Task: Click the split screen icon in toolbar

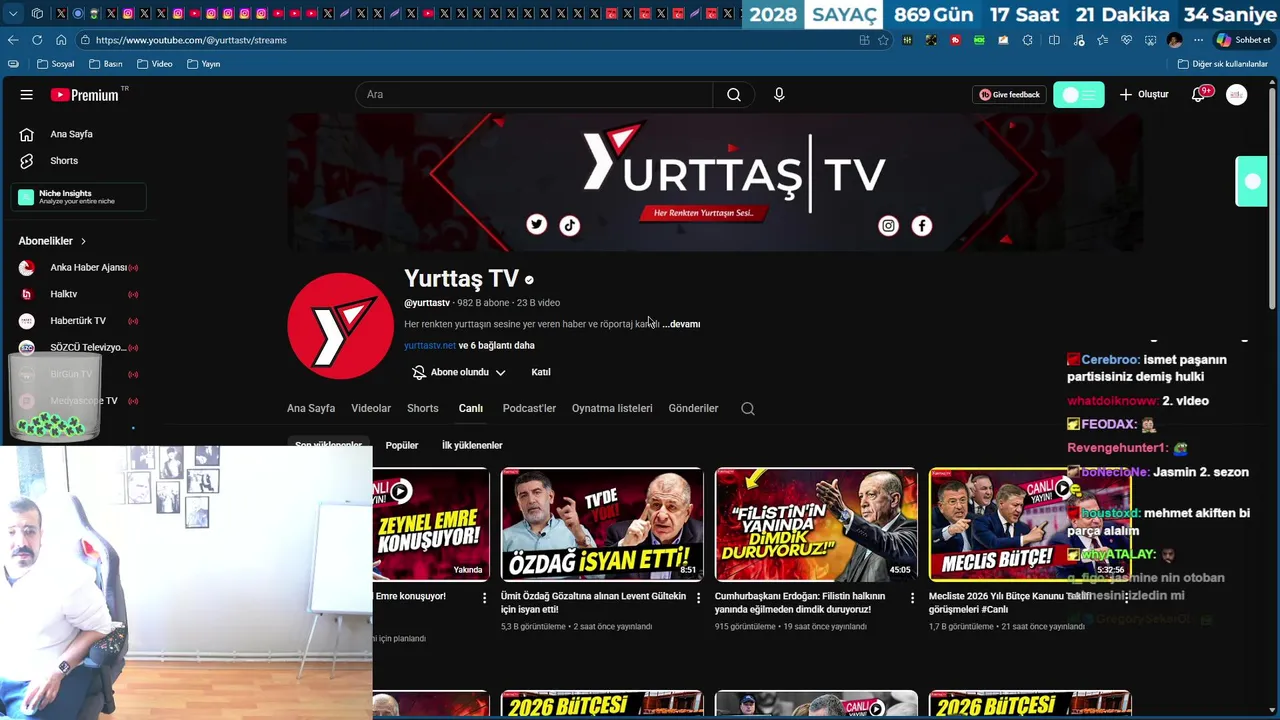Action: point(1054,40)
